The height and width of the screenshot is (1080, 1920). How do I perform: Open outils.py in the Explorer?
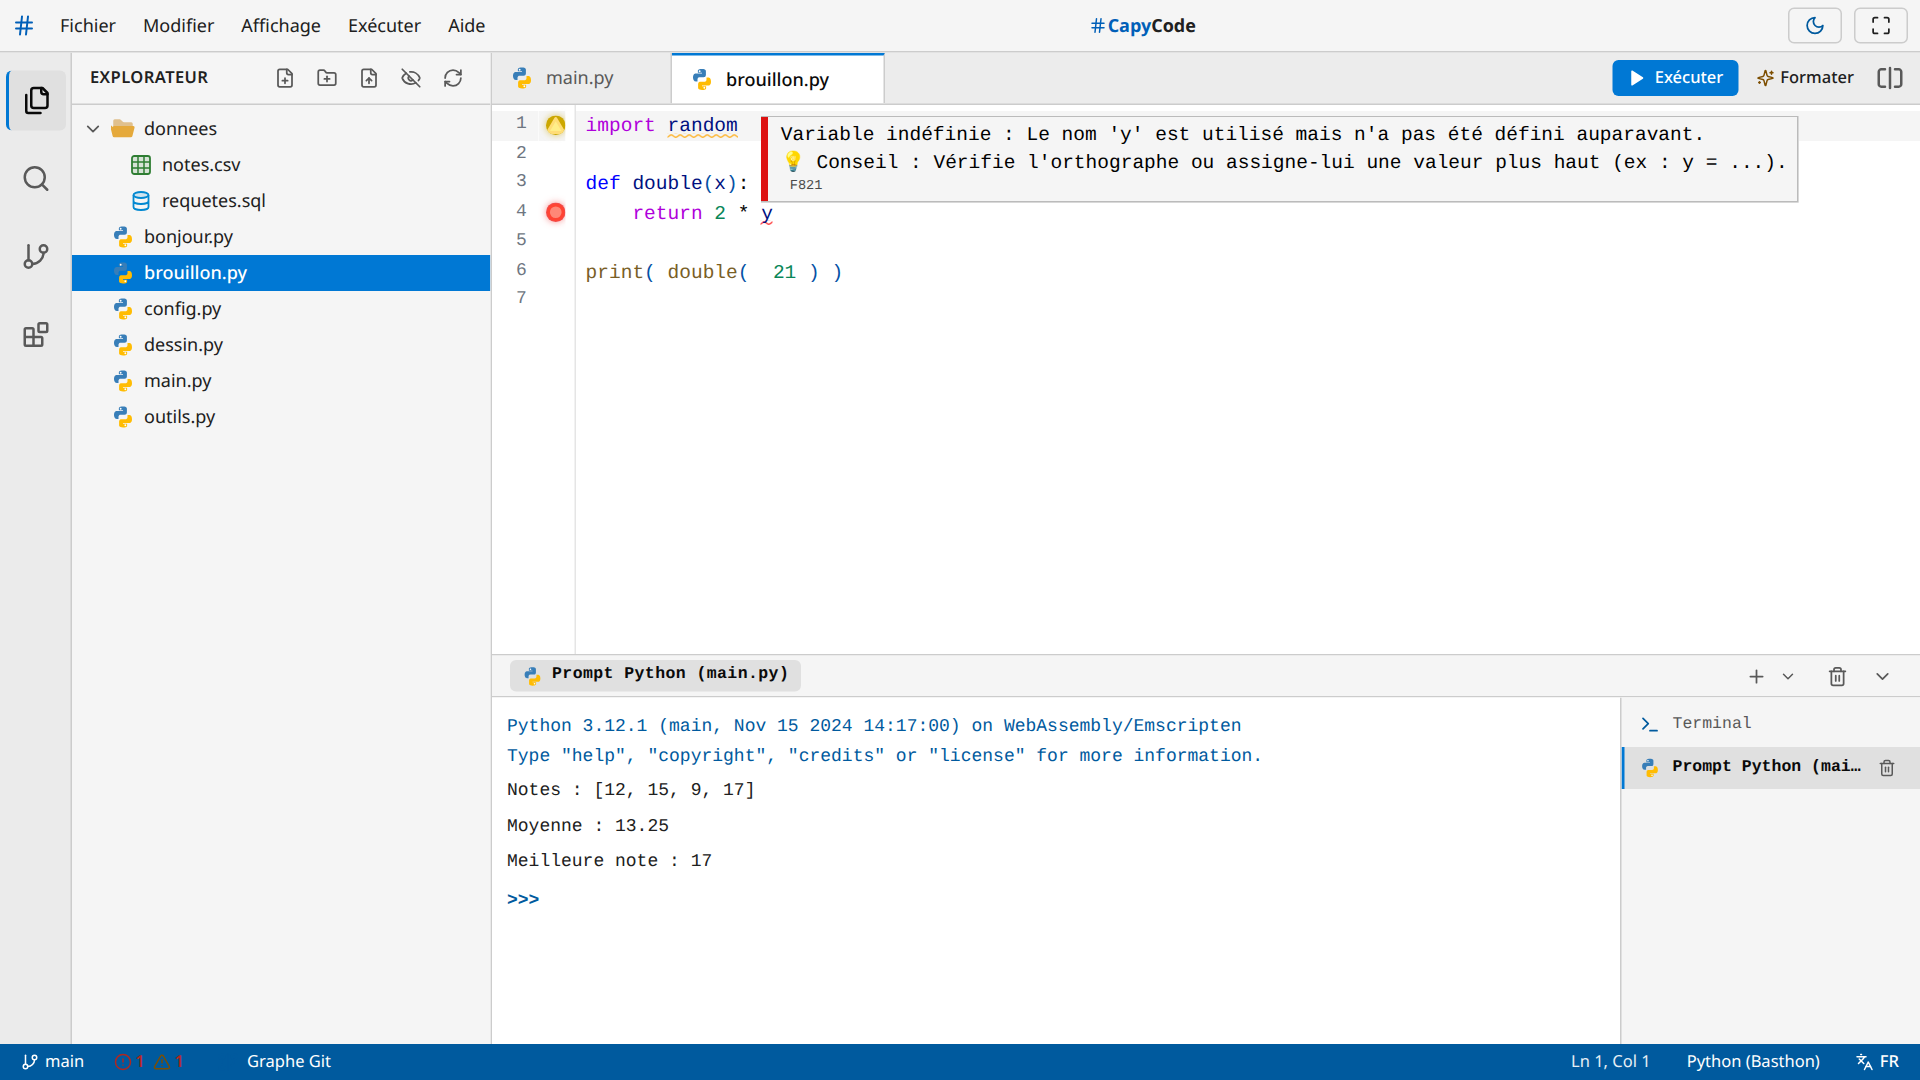tap(281, 416)
